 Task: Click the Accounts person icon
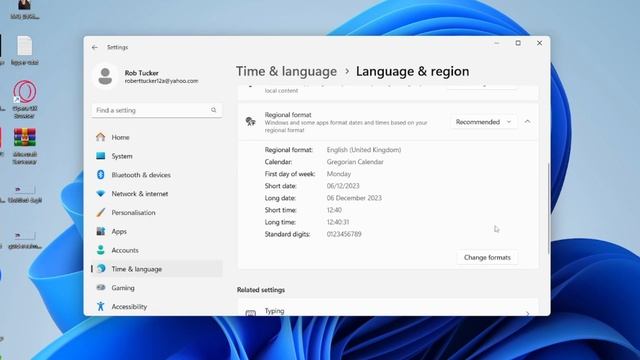pos(100,250)
